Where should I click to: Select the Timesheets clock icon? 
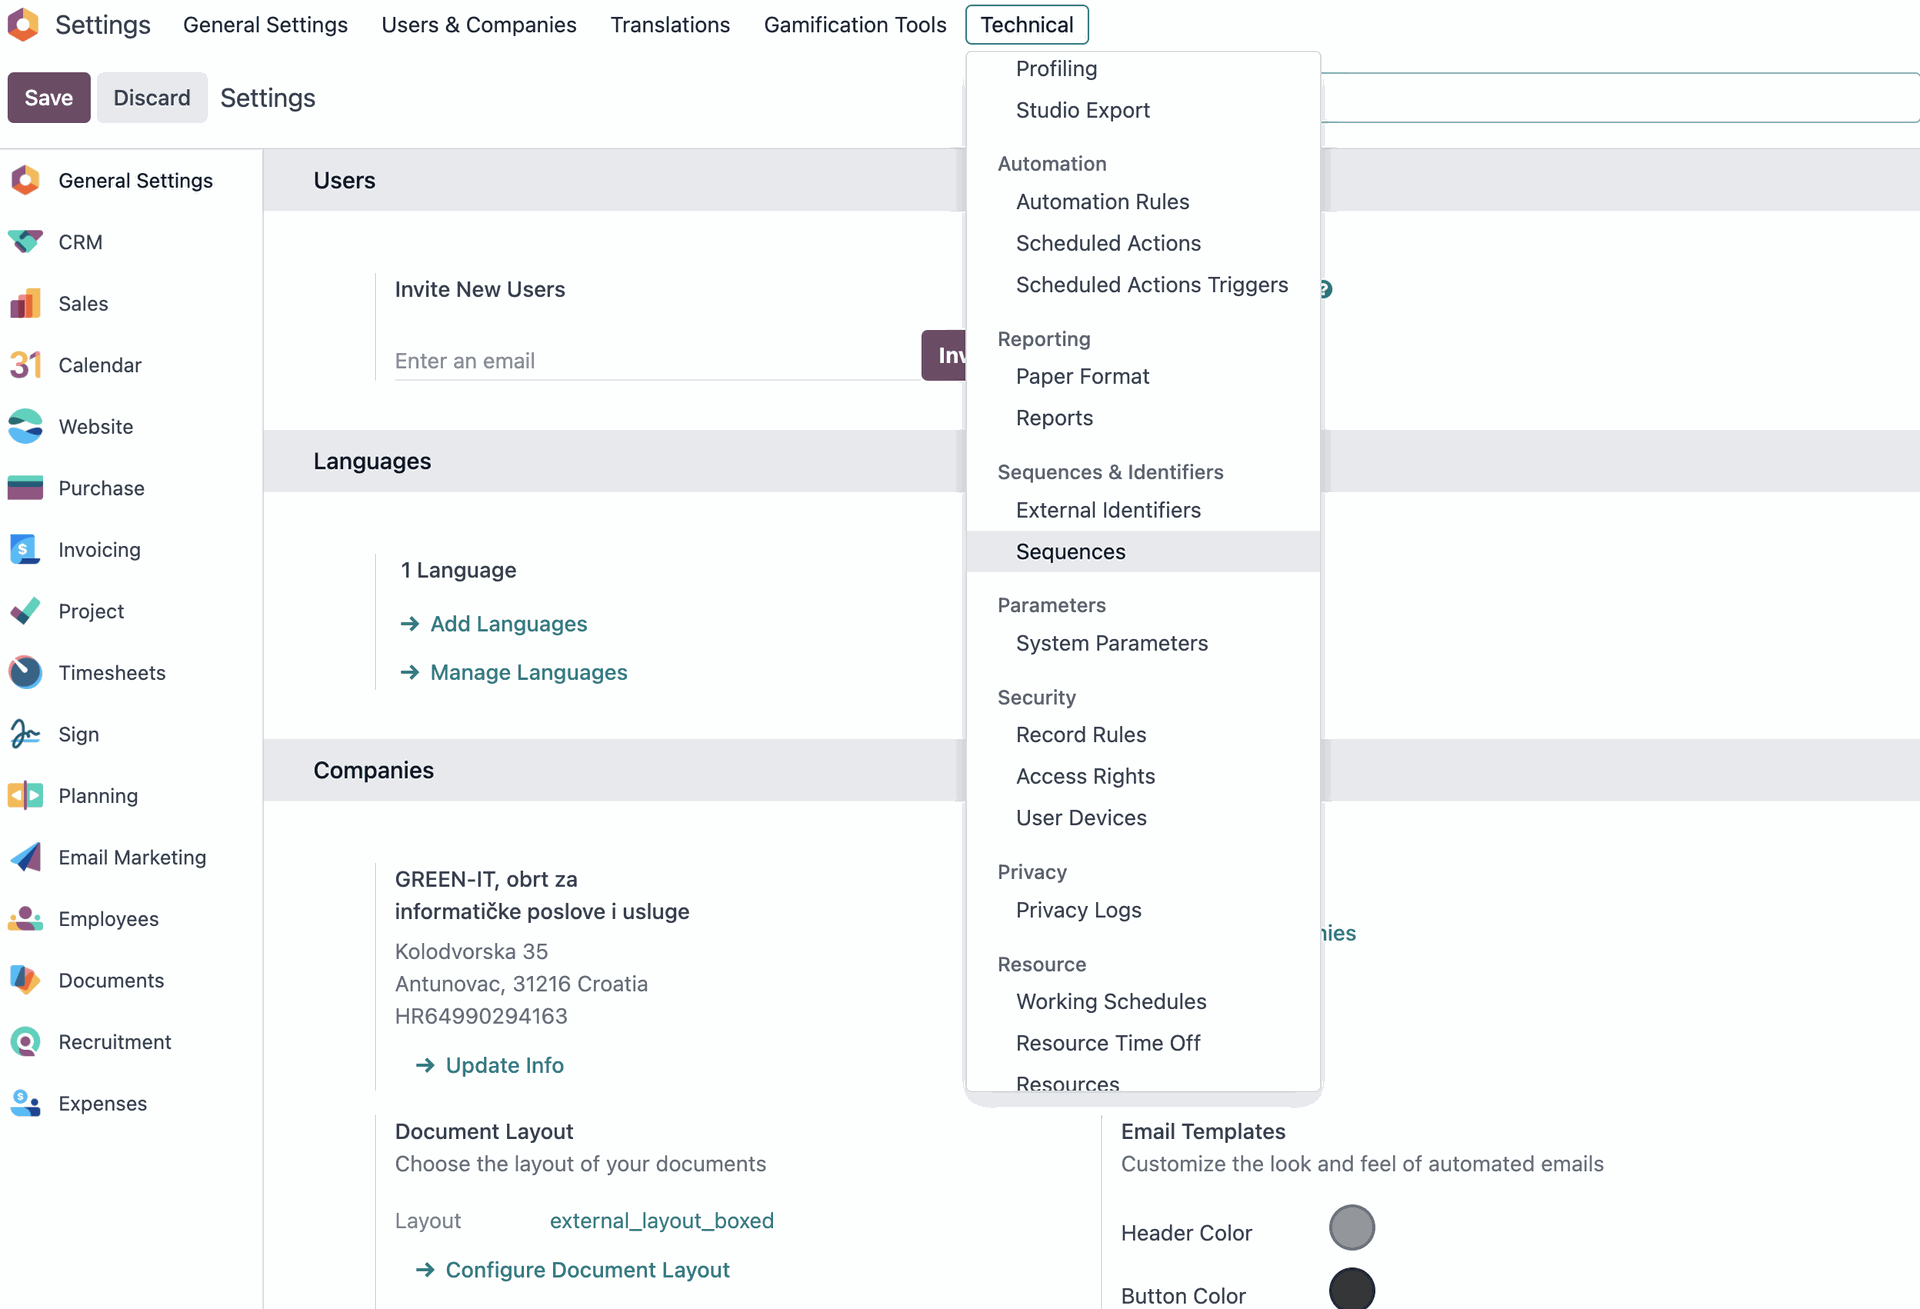click(x=26, y=672)
